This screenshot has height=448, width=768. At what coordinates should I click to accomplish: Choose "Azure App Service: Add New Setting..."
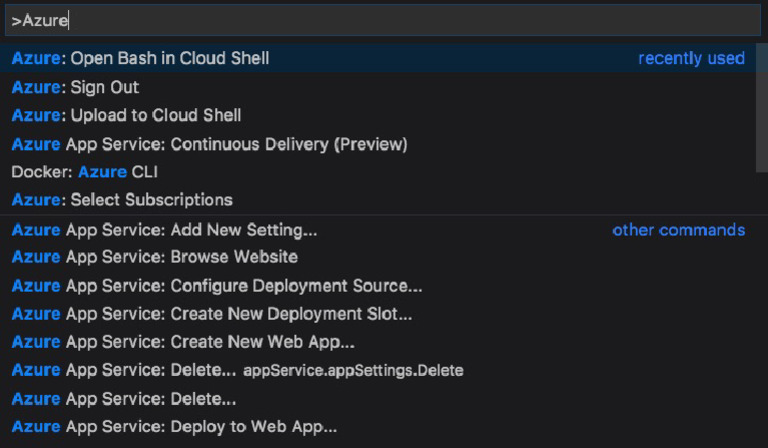pos(378,230)
